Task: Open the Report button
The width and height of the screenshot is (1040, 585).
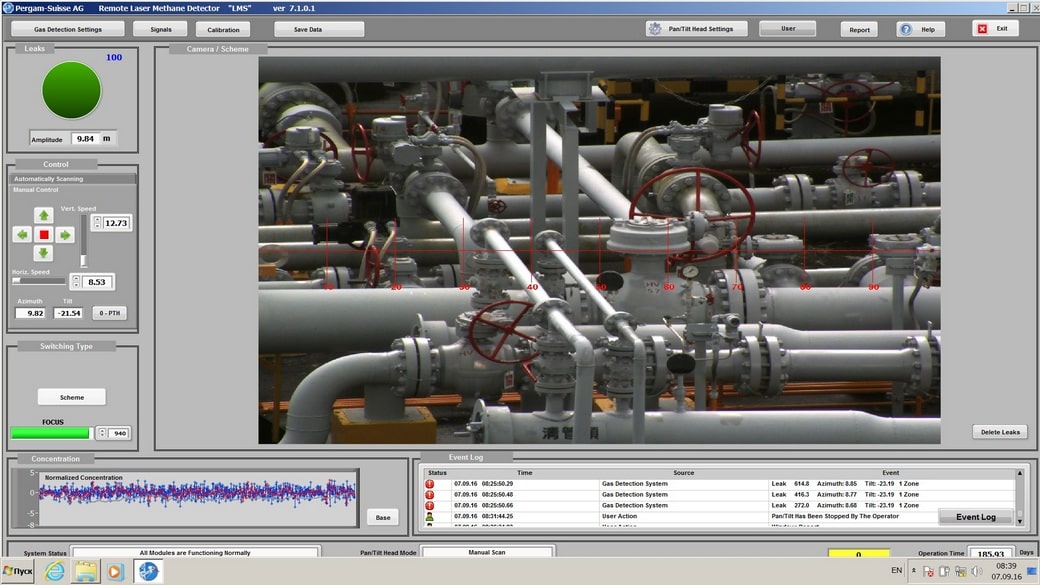Action: pos(860,30)
